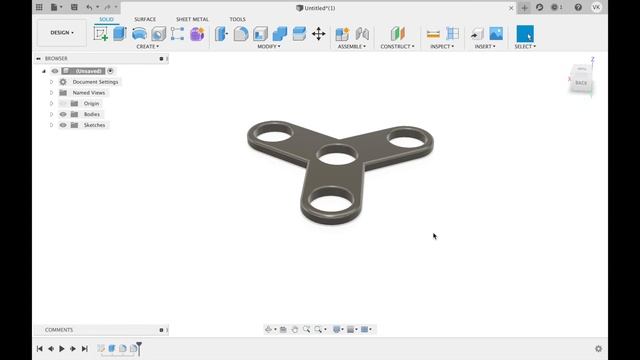Open the Create dropdown menu

click(x=148, y=47)
